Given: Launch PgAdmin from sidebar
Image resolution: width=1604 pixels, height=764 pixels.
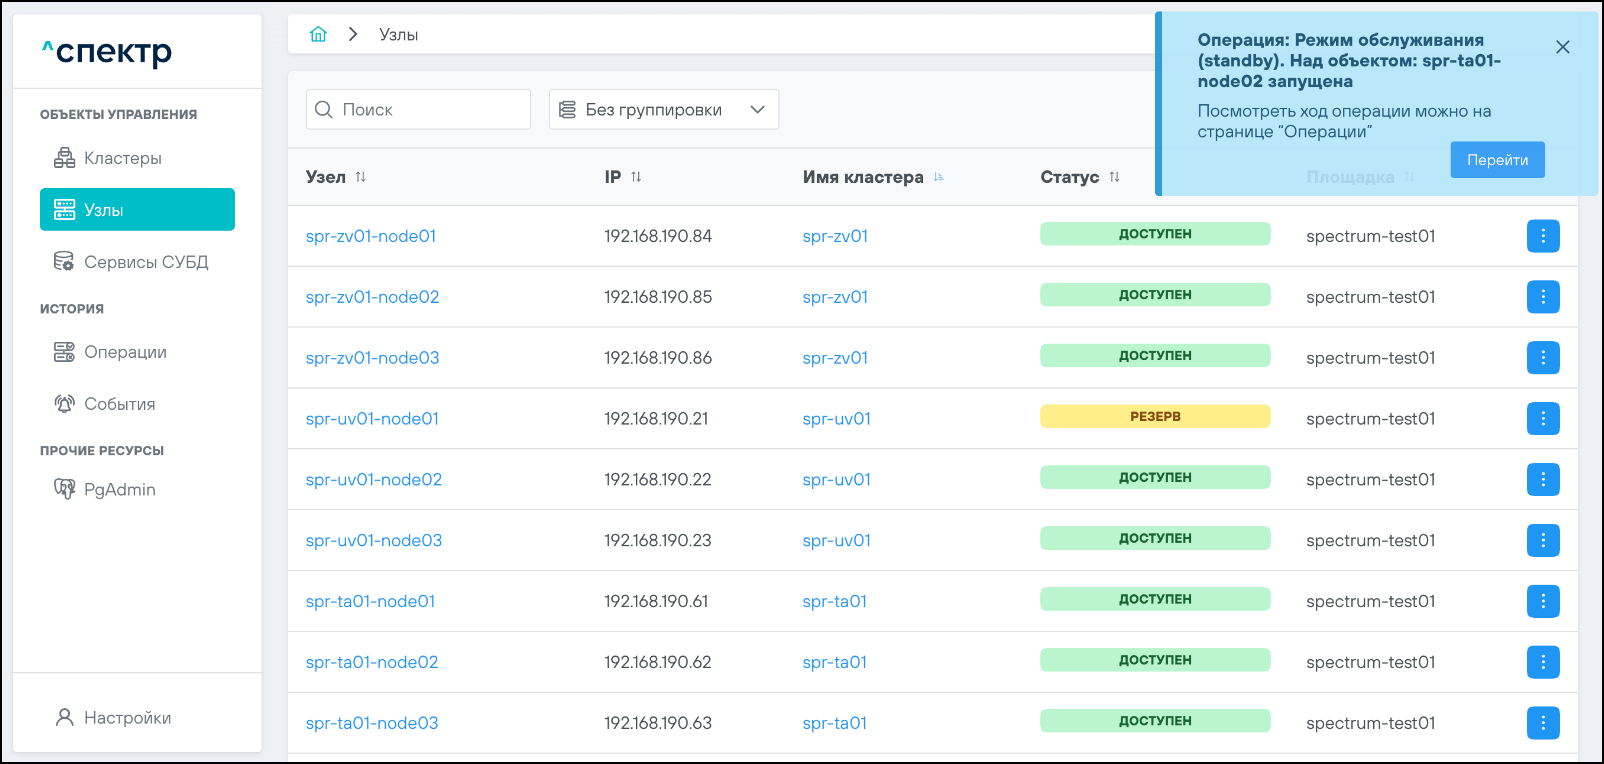Looking at the screenshot, I should pyautogui.click(x=119, y=489).
